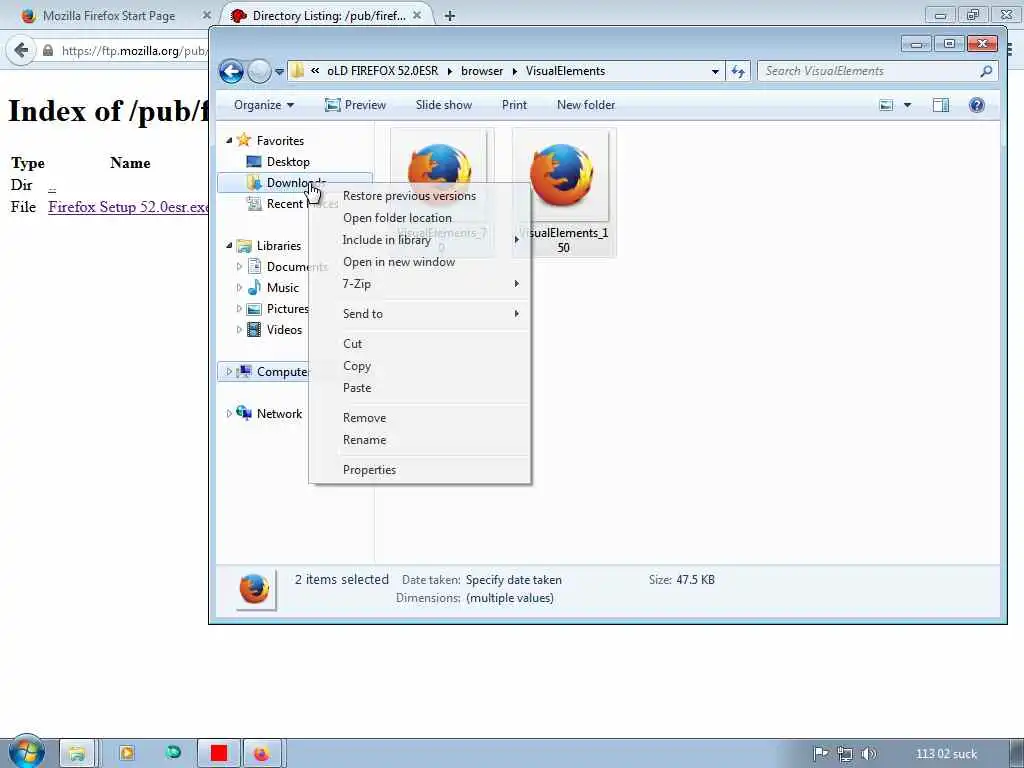This screenshot has width=1024, height=768.
Task: Click Firefox browser back button
Action: tap(21, 50)
